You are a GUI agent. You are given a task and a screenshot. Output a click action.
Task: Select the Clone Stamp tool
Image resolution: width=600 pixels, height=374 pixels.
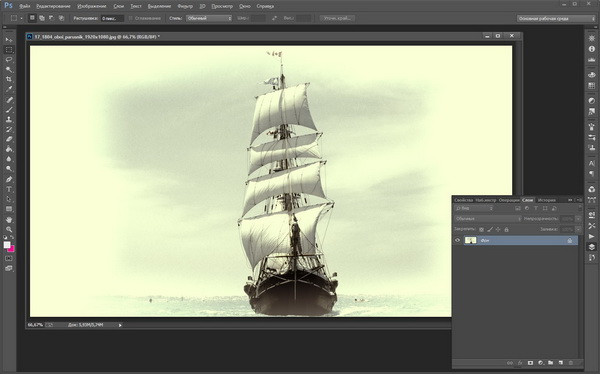9,120
